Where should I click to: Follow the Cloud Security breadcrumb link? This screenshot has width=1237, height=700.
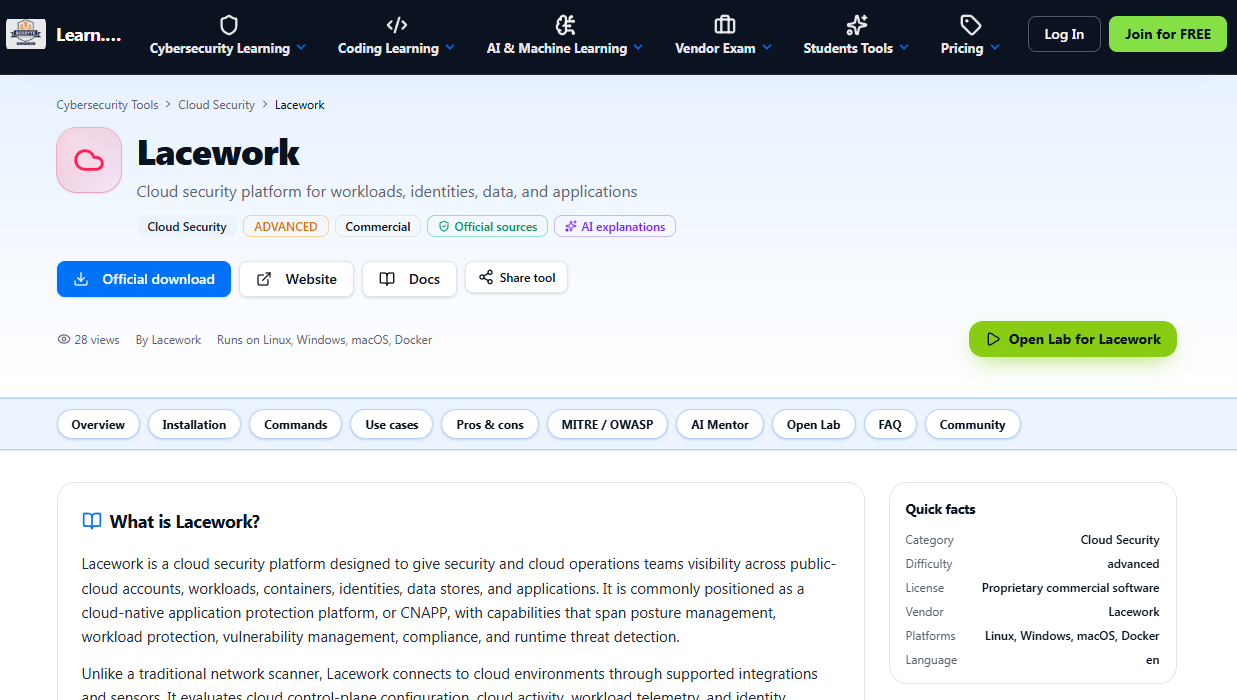click(217, 105)
